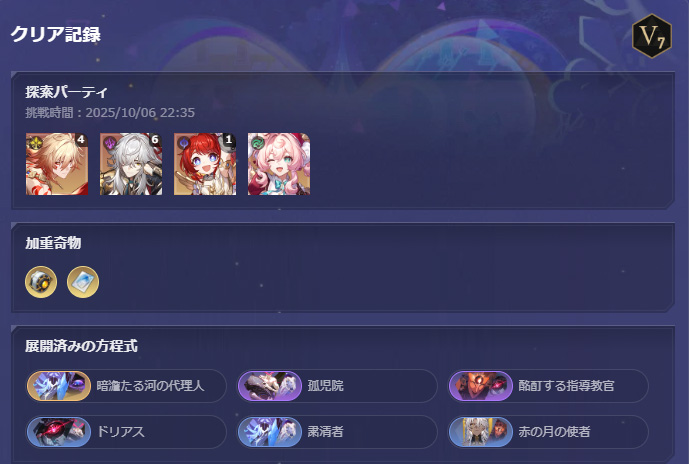Click the 酩酊する指導教官 equation icon

point(480,386)
